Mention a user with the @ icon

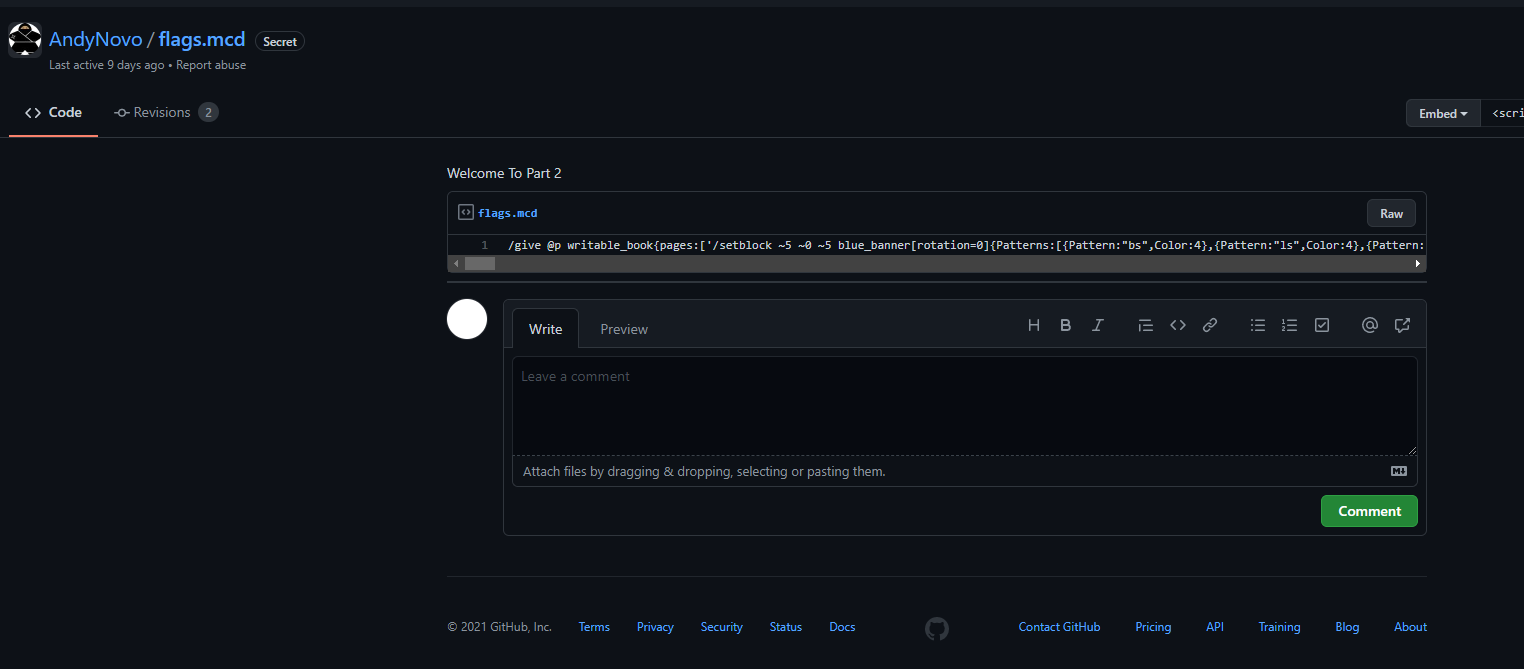click(1370, 325)
